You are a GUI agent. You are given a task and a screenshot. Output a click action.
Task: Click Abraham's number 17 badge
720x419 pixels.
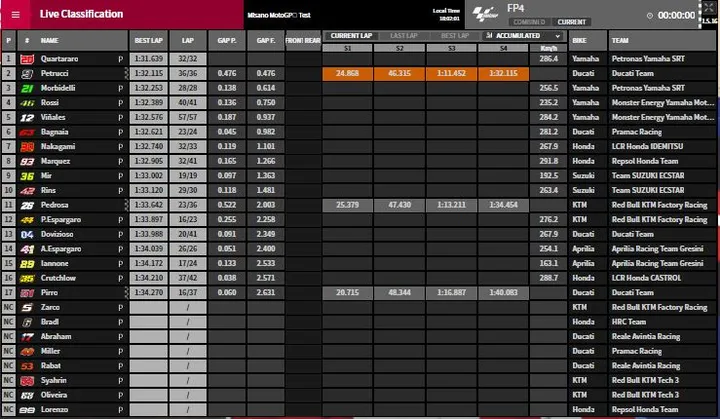27,337
